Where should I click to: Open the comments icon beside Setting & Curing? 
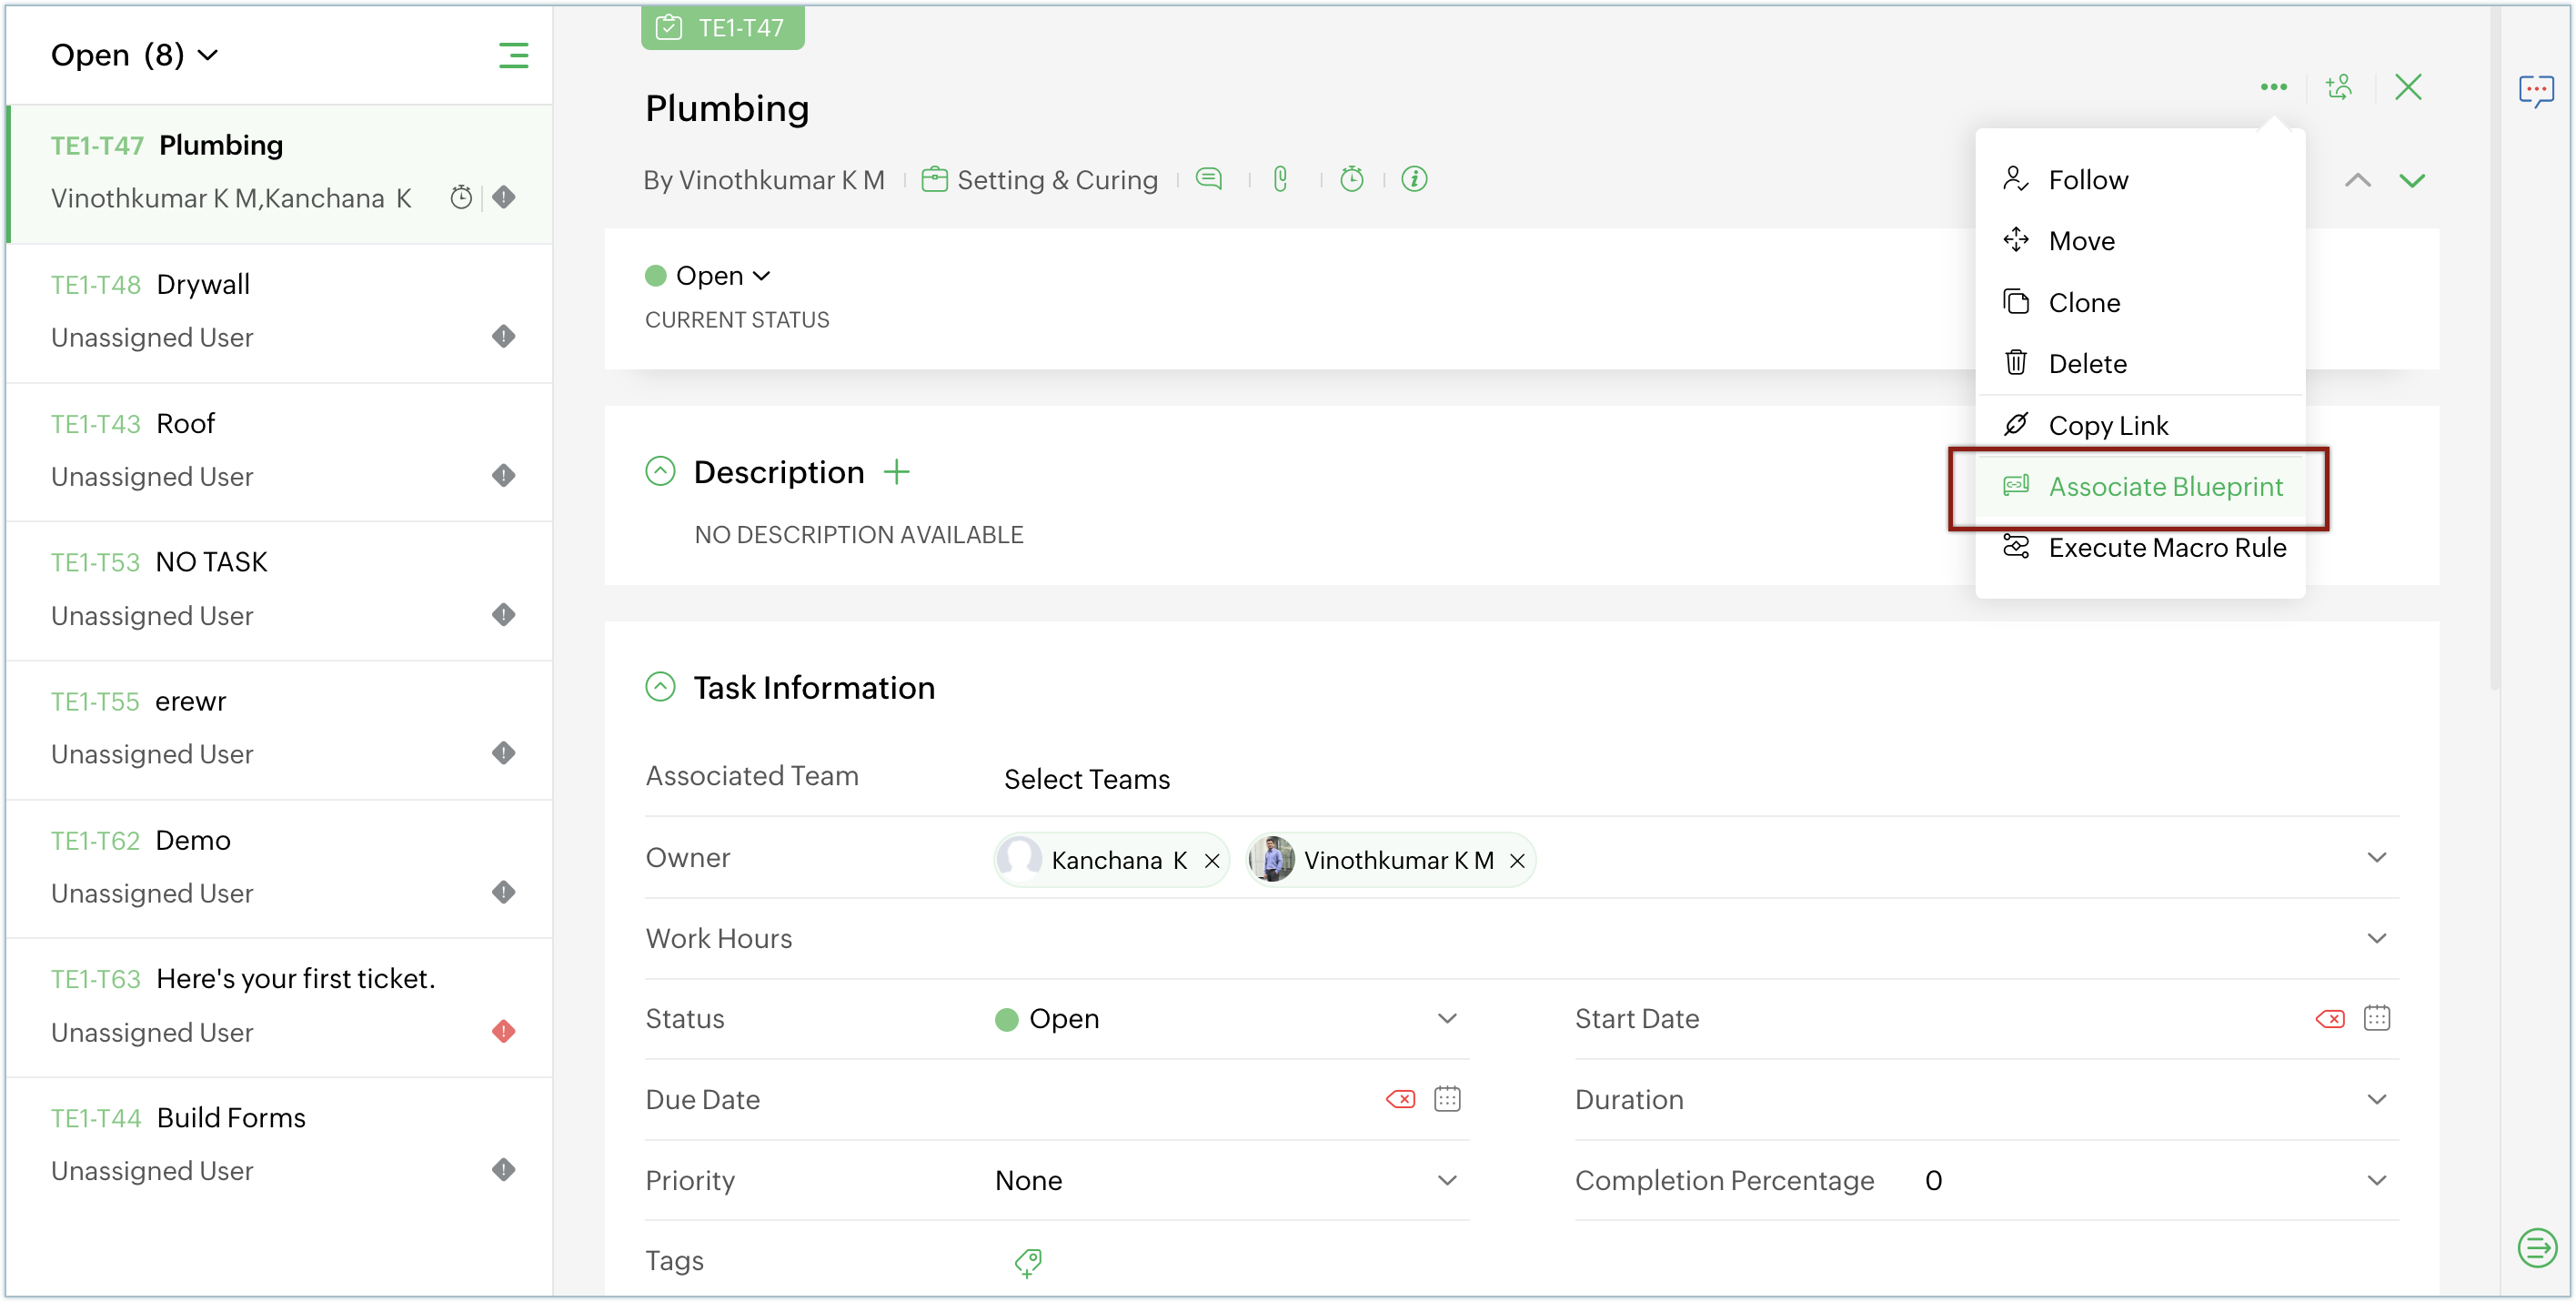(x=1209, y=179)
